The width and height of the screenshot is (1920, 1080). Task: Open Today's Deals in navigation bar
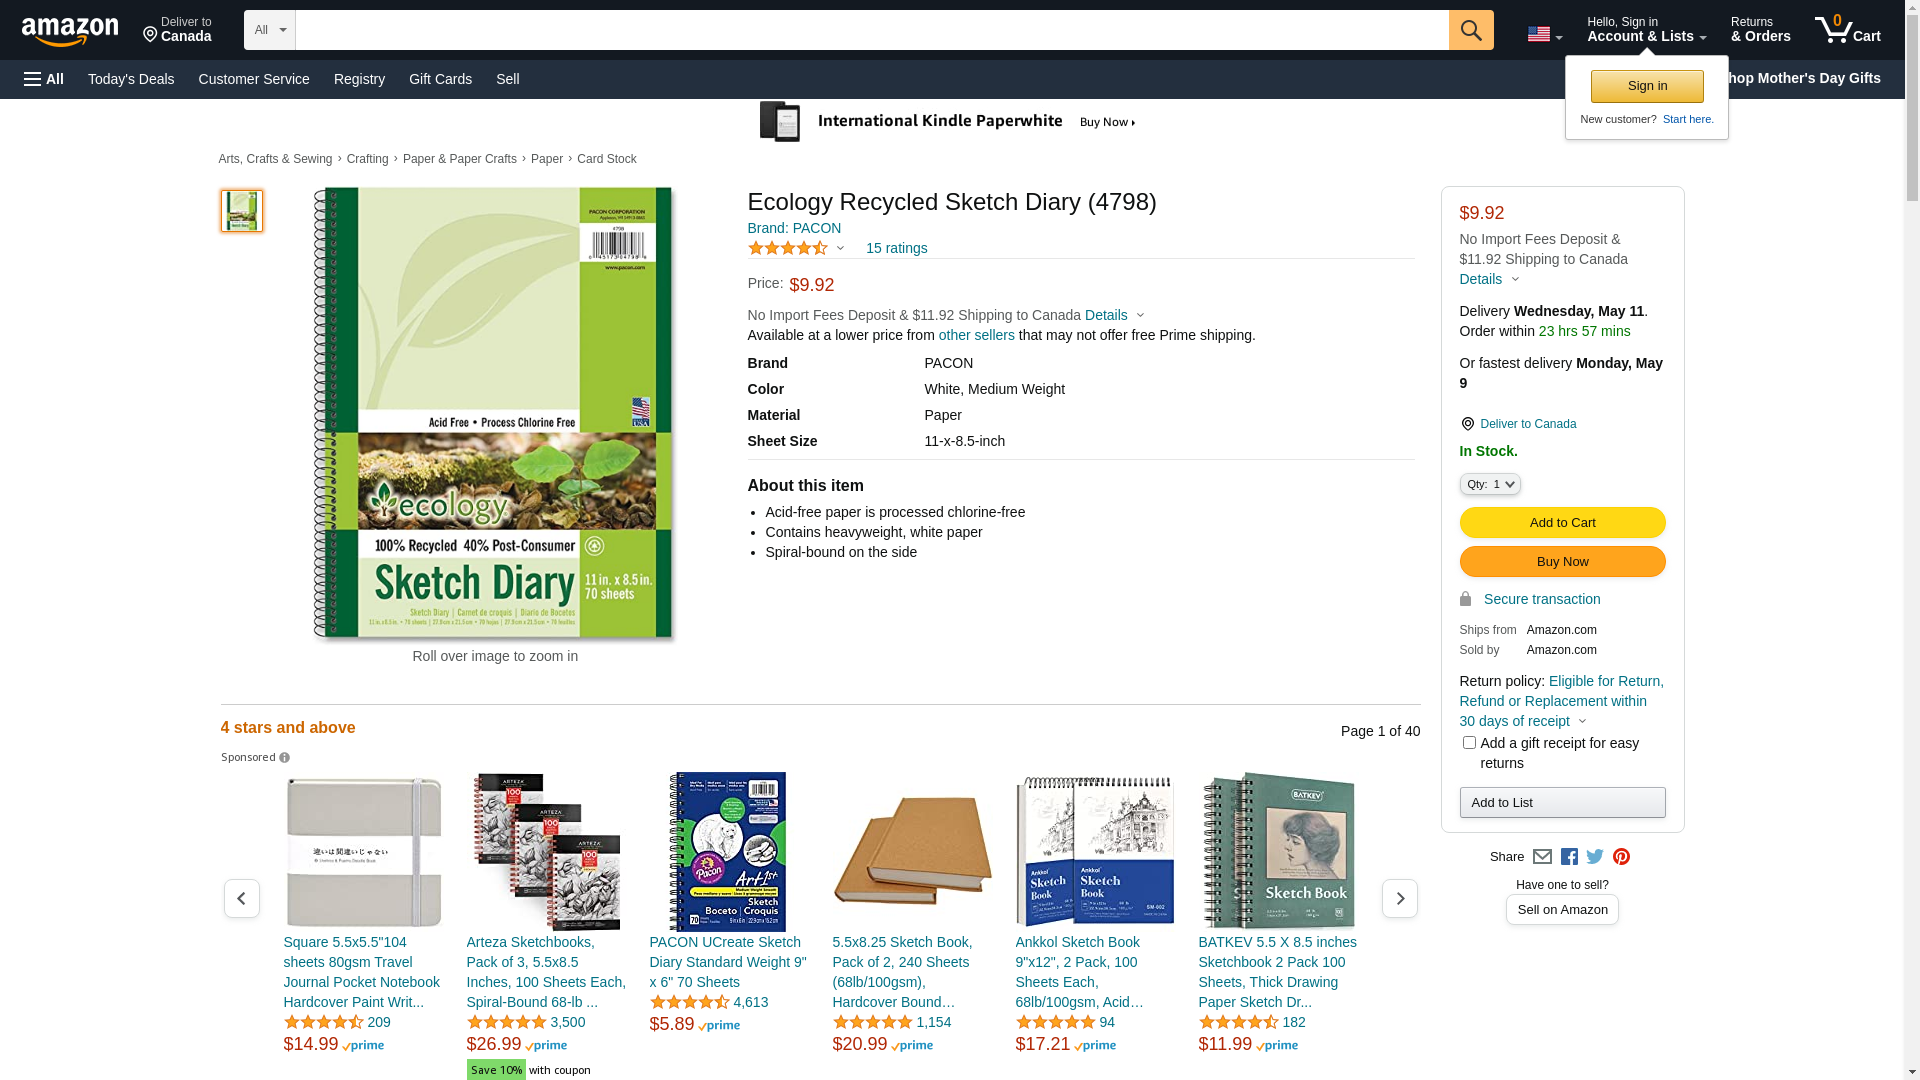tap(131, 79)
